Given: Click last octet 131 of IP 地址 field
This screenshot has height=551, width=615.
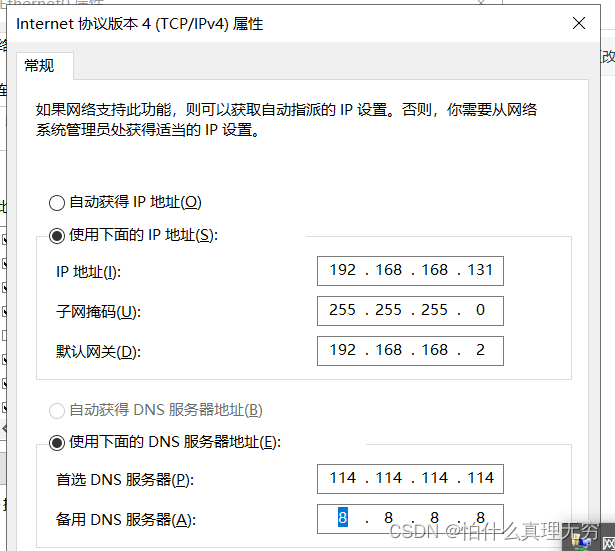Looking at the screenshot, I should (x=480, y=270).
